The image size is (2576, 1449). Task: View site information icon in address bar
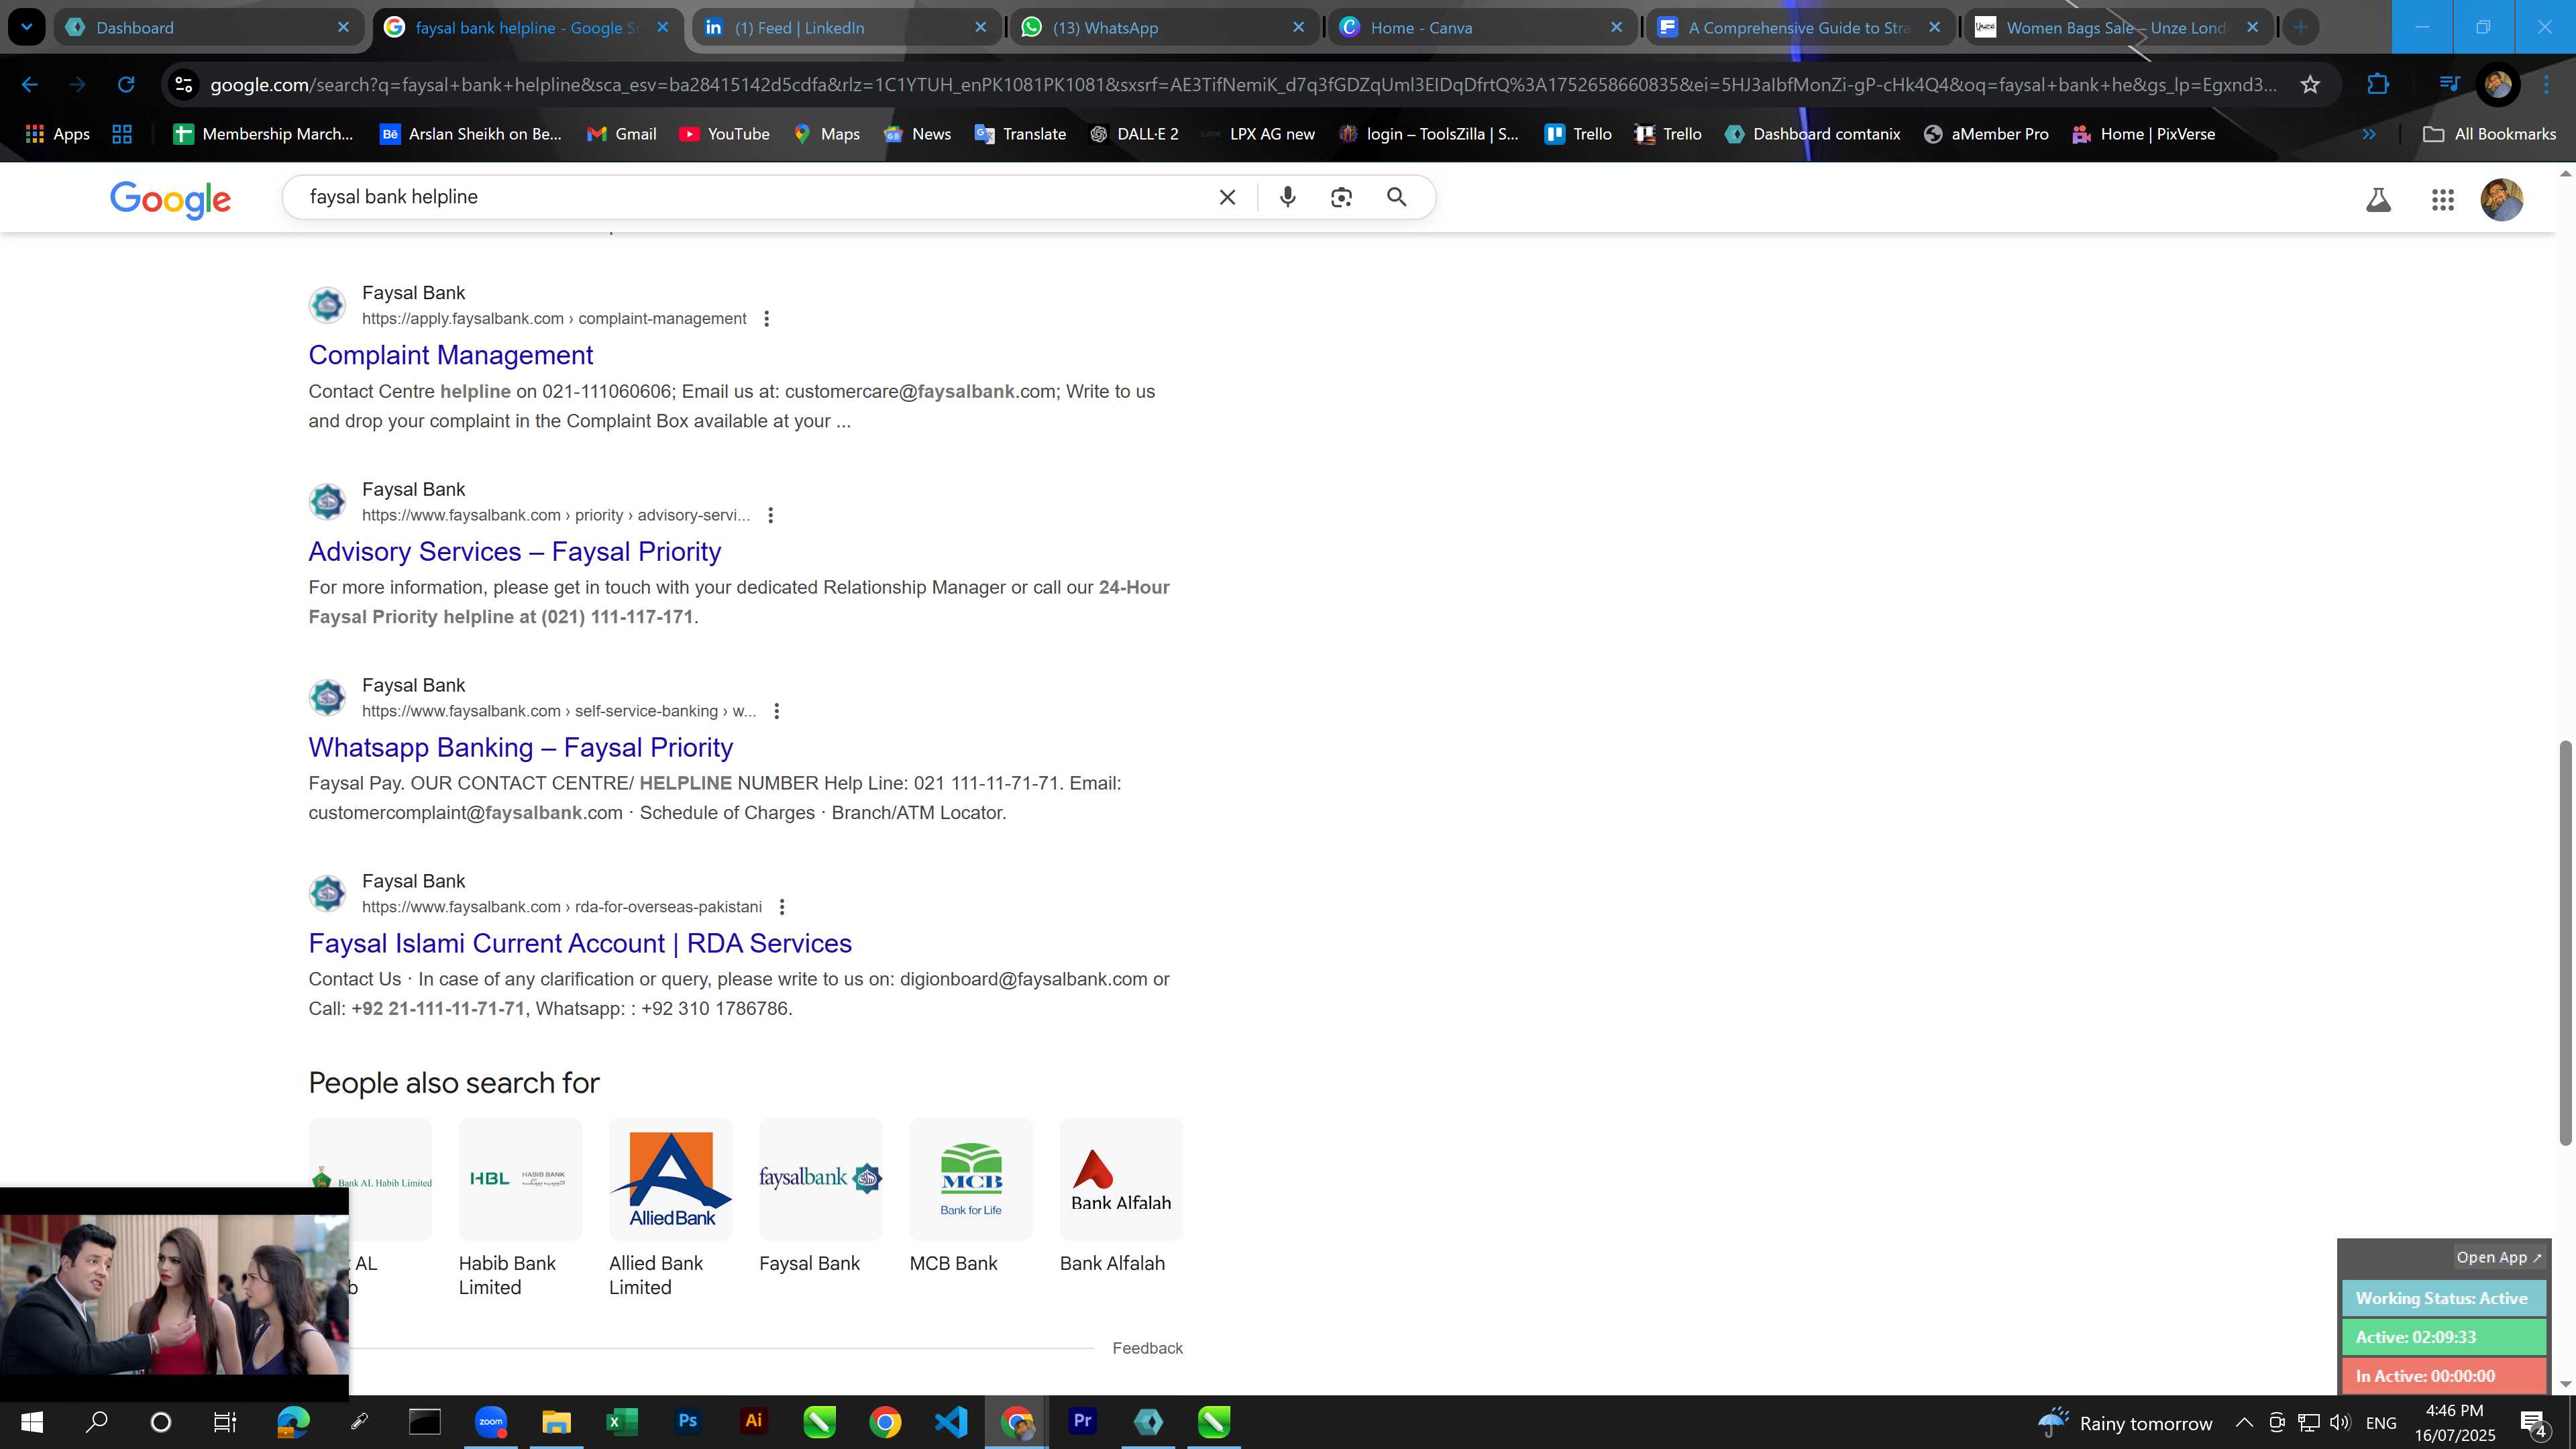click(x=183, y=85)
